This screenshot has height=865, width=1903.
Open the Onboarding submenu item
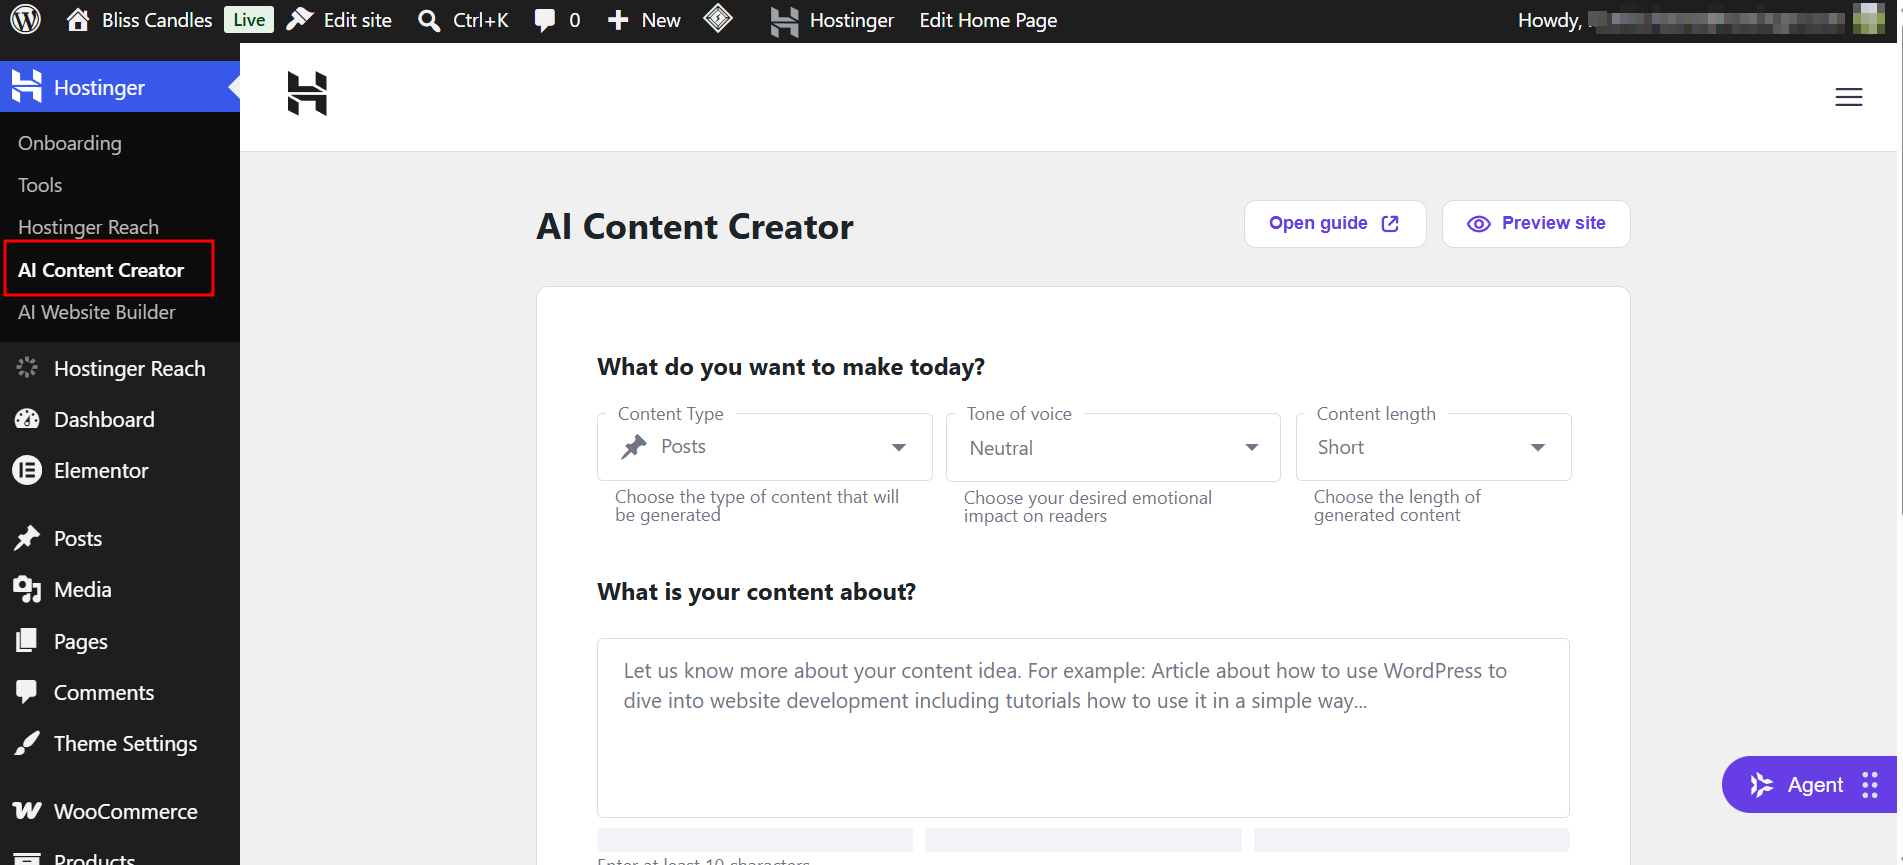[70, 143]
